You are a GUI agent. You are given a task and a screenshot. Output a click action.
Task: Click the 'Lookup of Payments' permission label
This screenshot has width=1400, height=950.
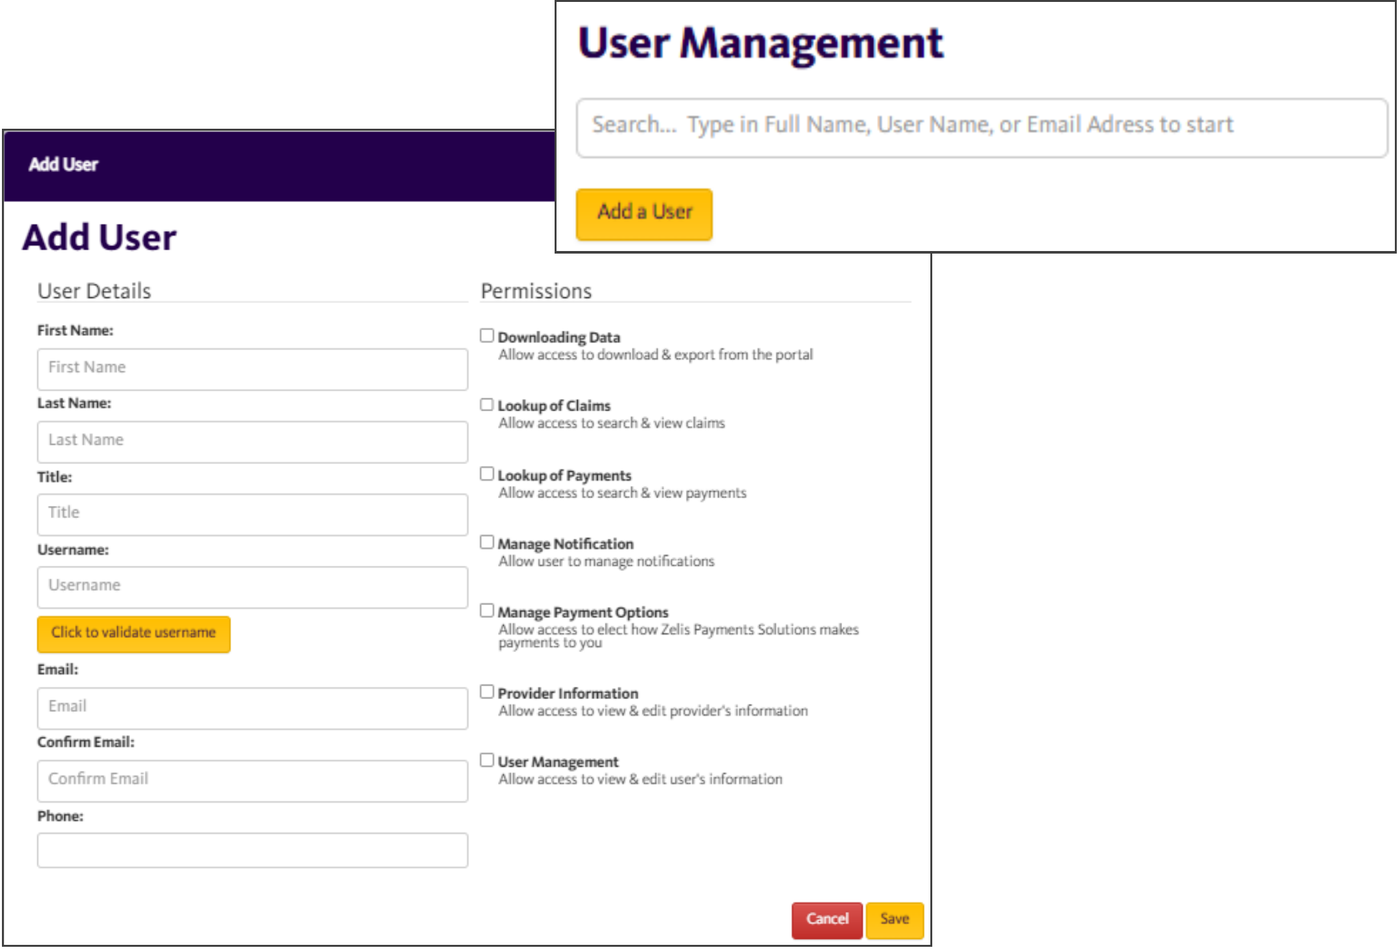(565, 476)
